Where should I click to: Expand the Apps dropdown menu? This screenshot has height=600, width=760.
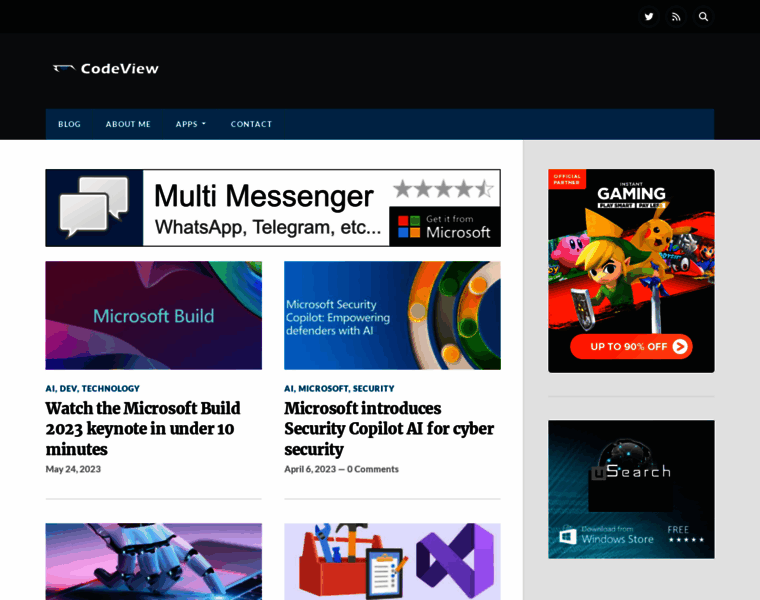pyautogui.click(x=190, y=124)
